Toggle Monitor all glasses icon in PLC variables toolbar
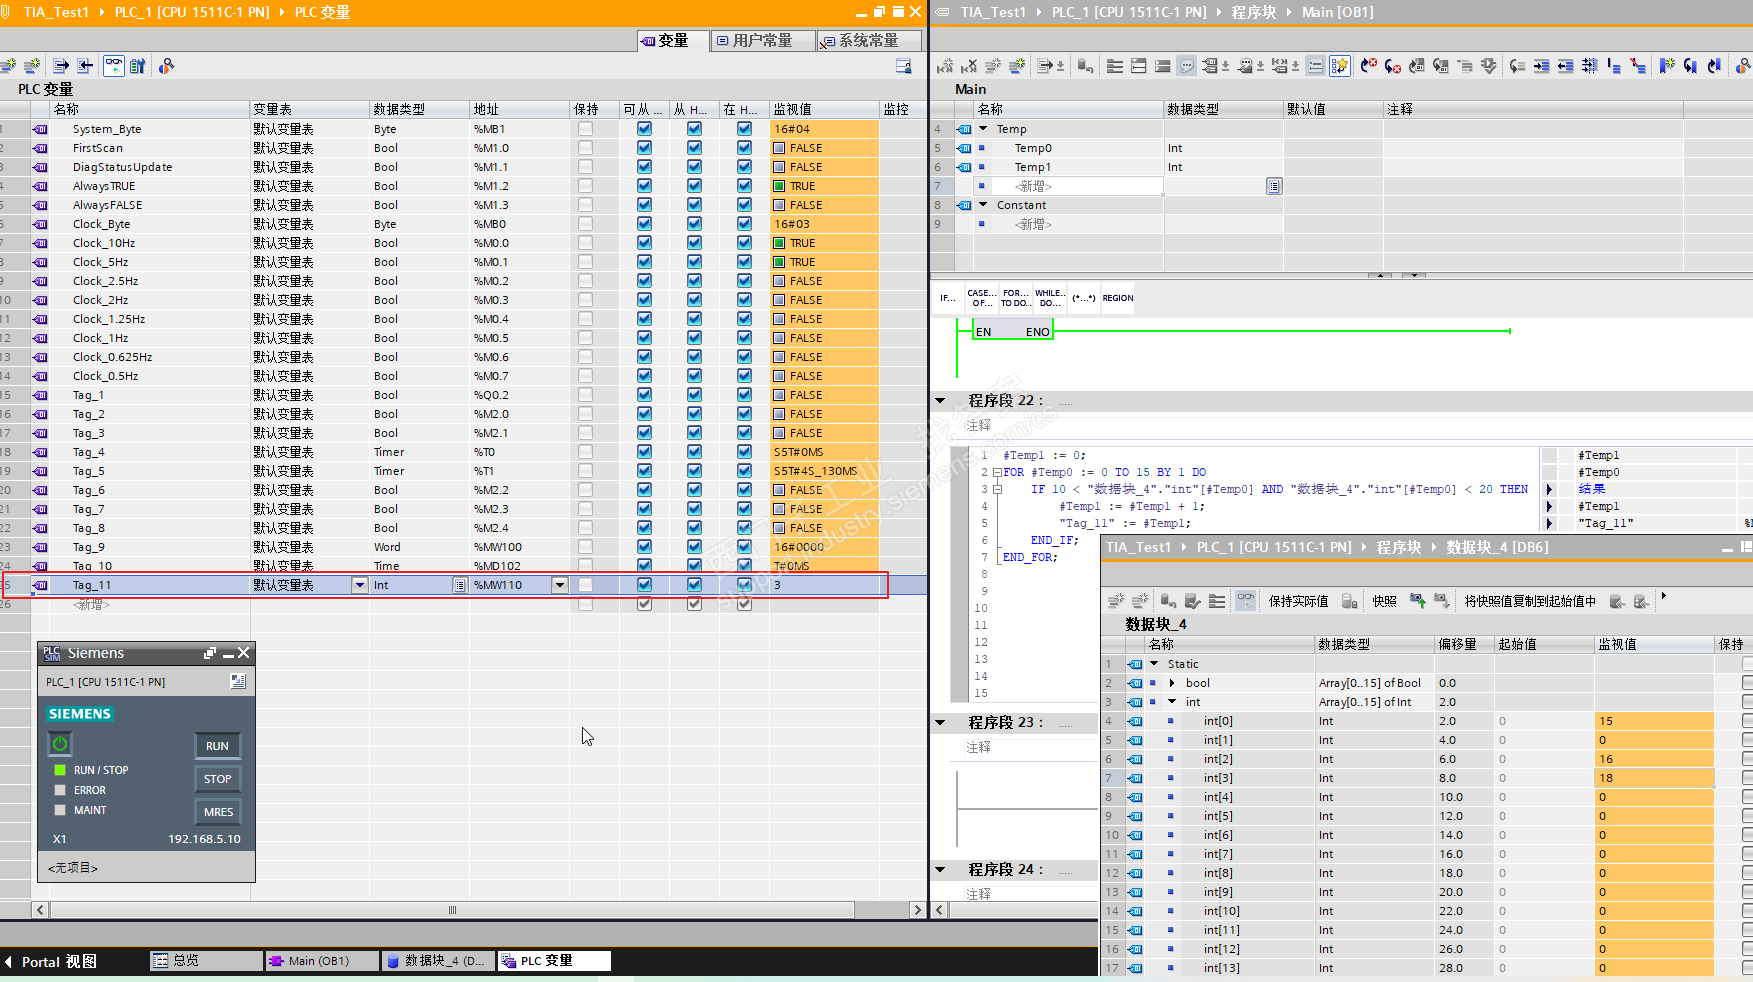This screenshot has width=1753, height=982. coord(114,66)
